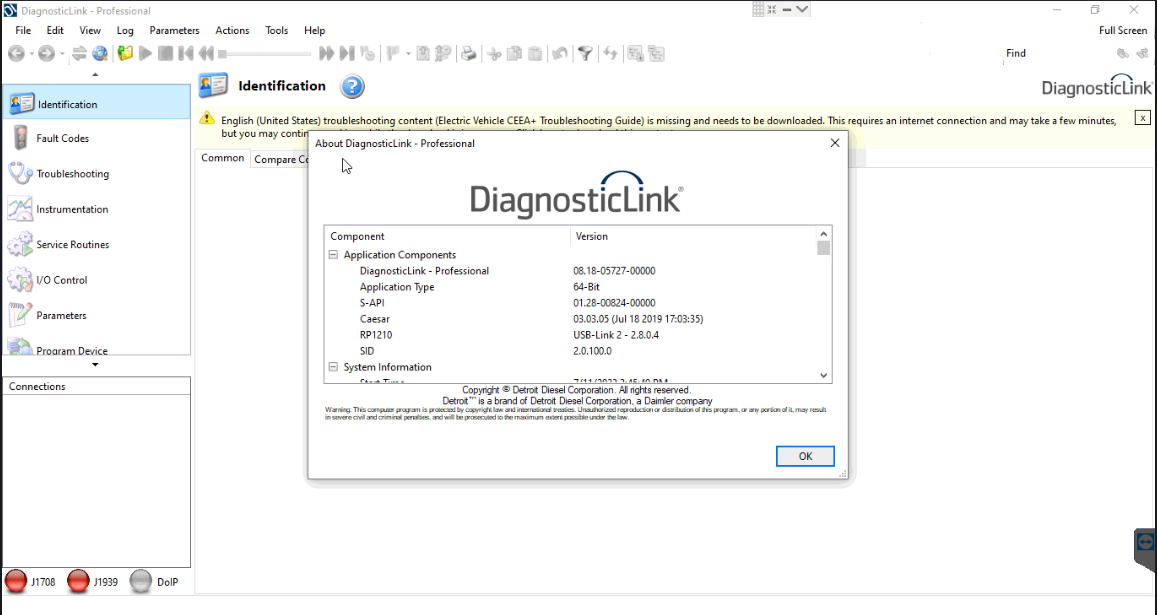Click the DoIP gray status indicator
Image resolution: width=1157 pixels, height=615 pixels.
coord(141,581)
